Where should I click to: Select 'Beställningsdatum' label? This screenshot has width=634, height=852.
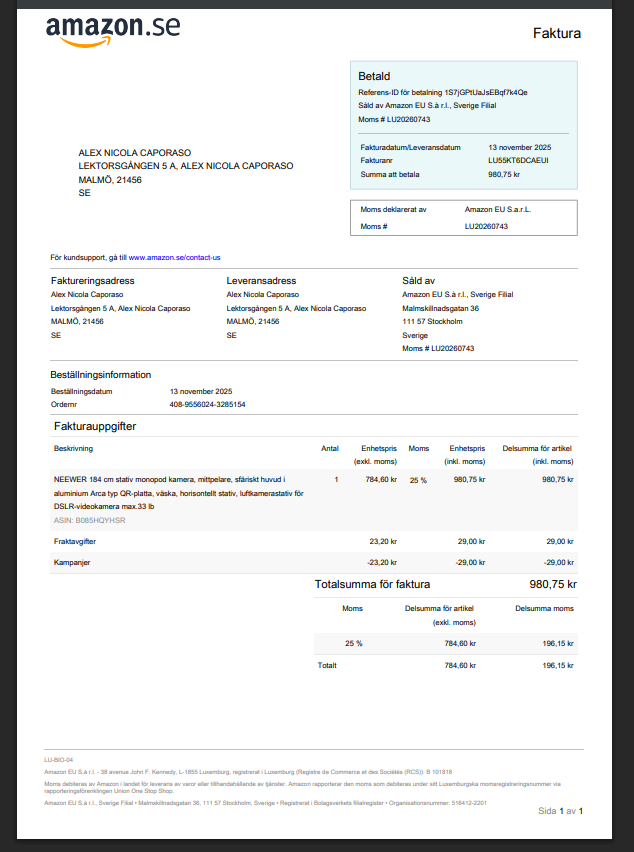81,391
